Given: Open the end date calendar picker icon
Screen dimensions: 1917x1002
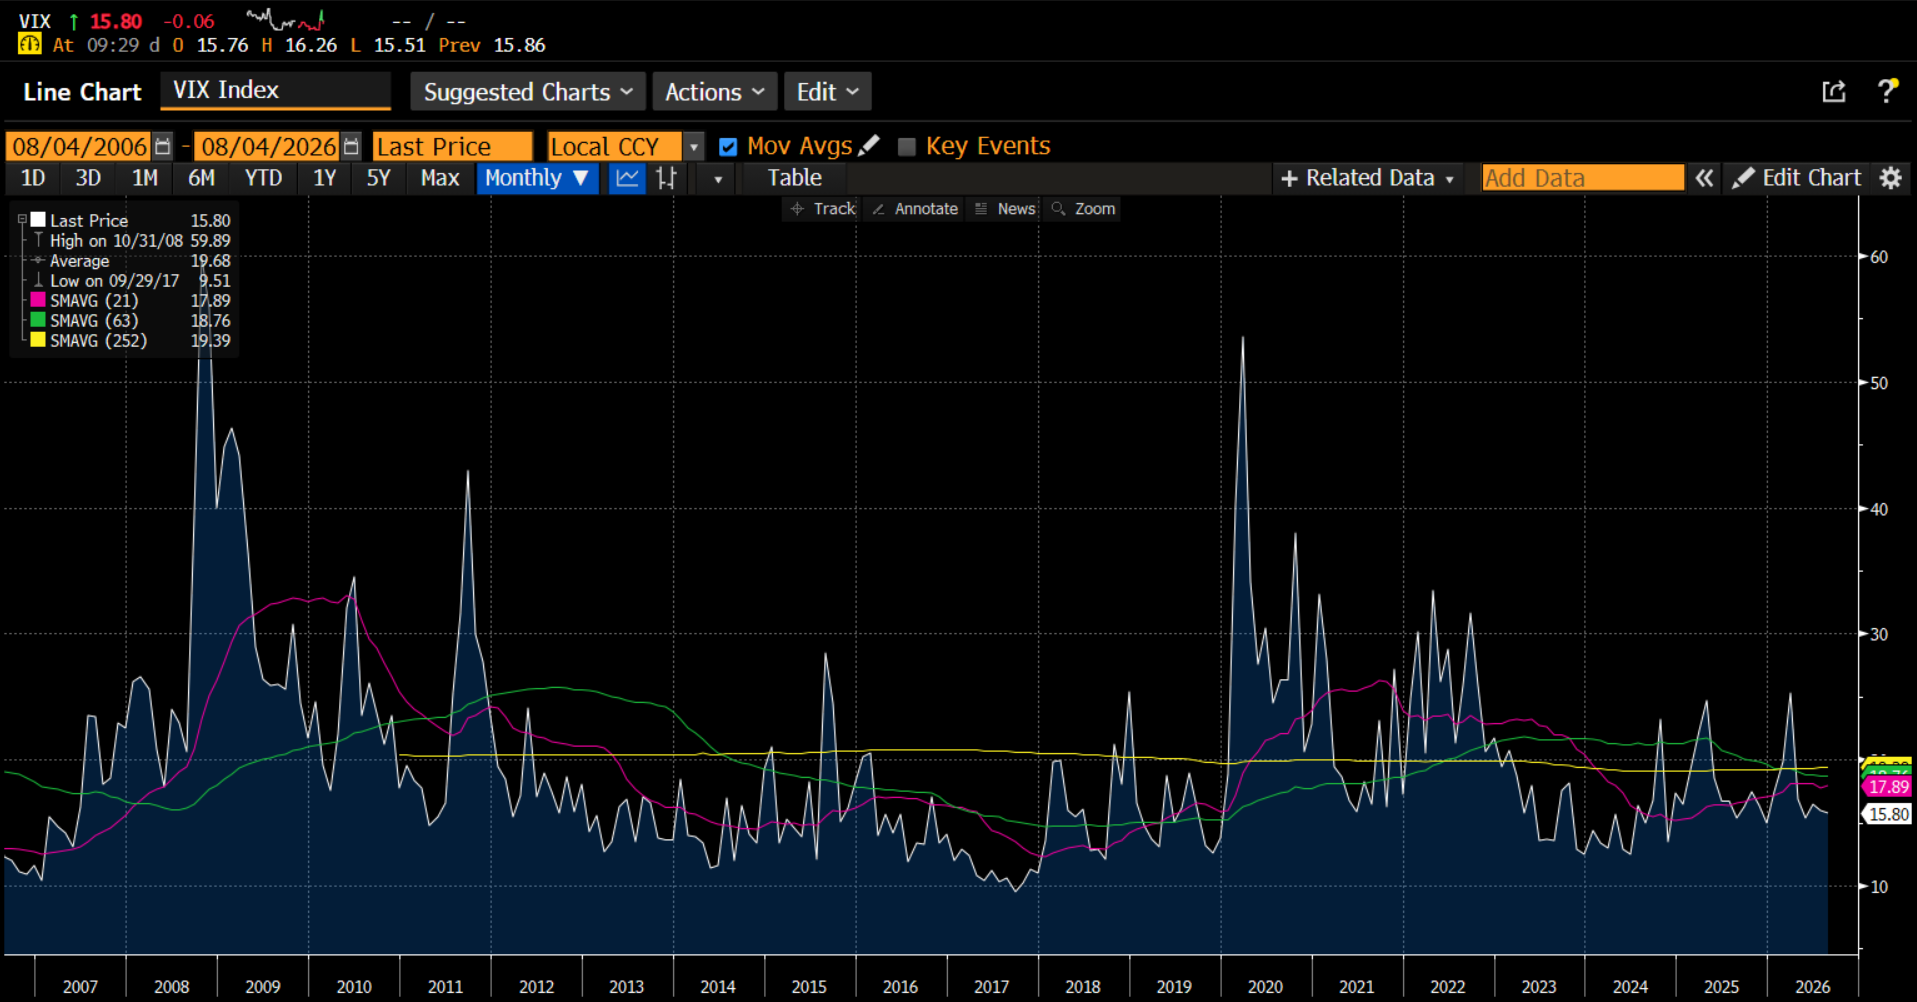Looking at the screenshot, I should click(350, 146).
